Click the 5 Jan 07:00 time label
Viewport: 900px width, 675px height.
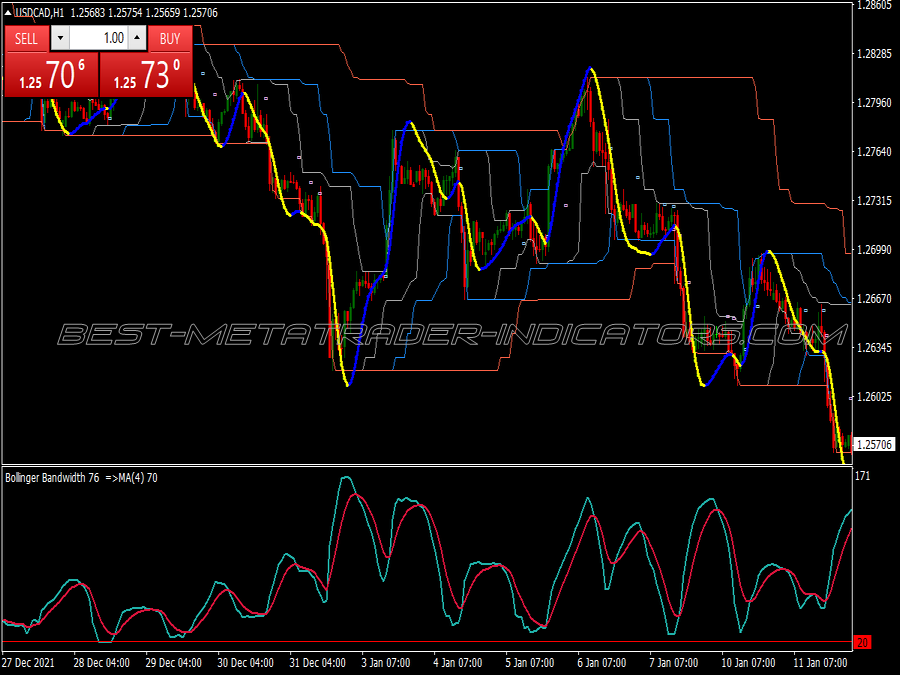(x=530, y=662)
